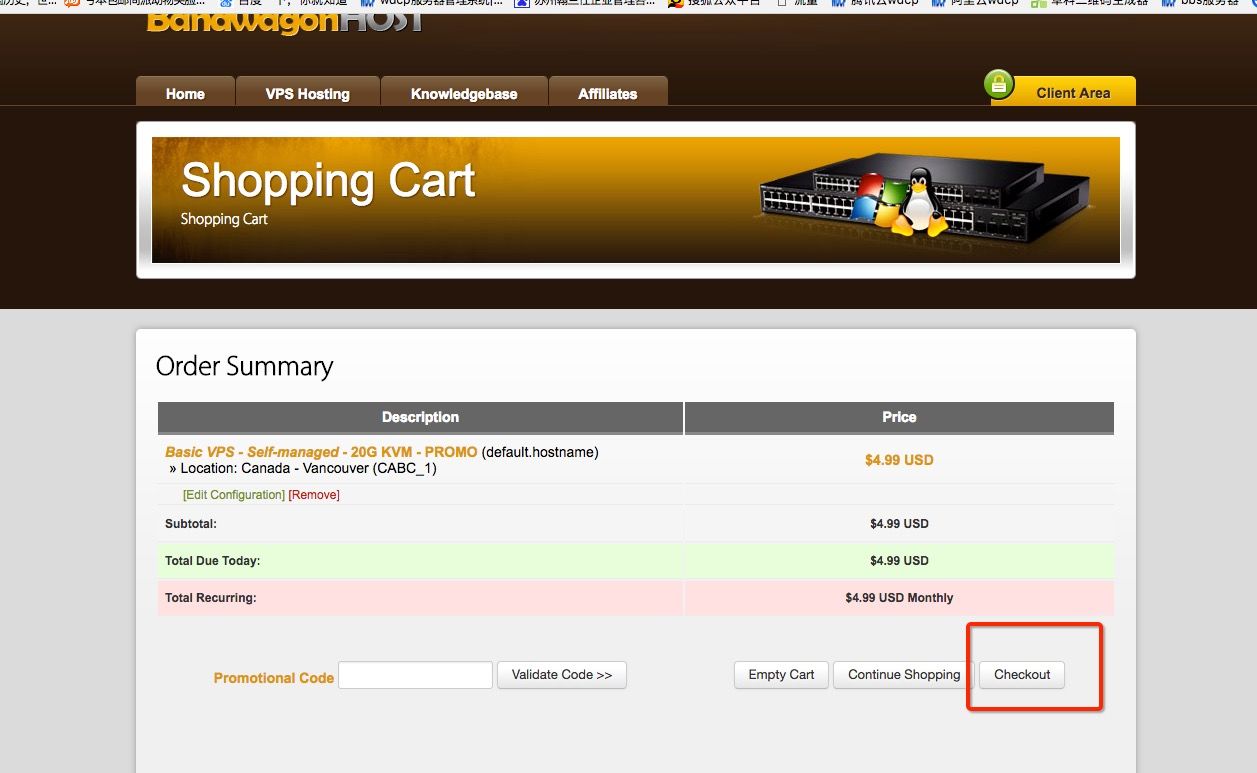This screenshot has width=1257, height=773.
Task: Click the $4.99 USD value in the Subtotal row
Action: point(899,524)
